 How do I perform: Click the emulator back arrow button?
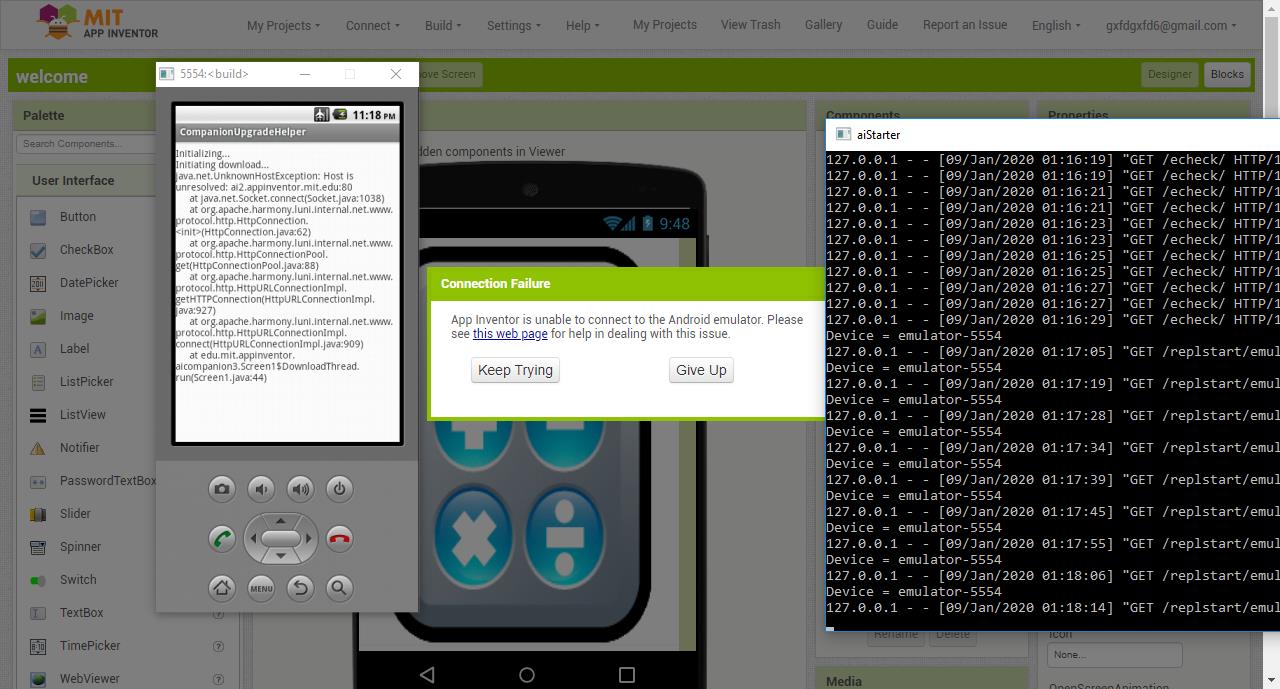(x=300, y=588)
